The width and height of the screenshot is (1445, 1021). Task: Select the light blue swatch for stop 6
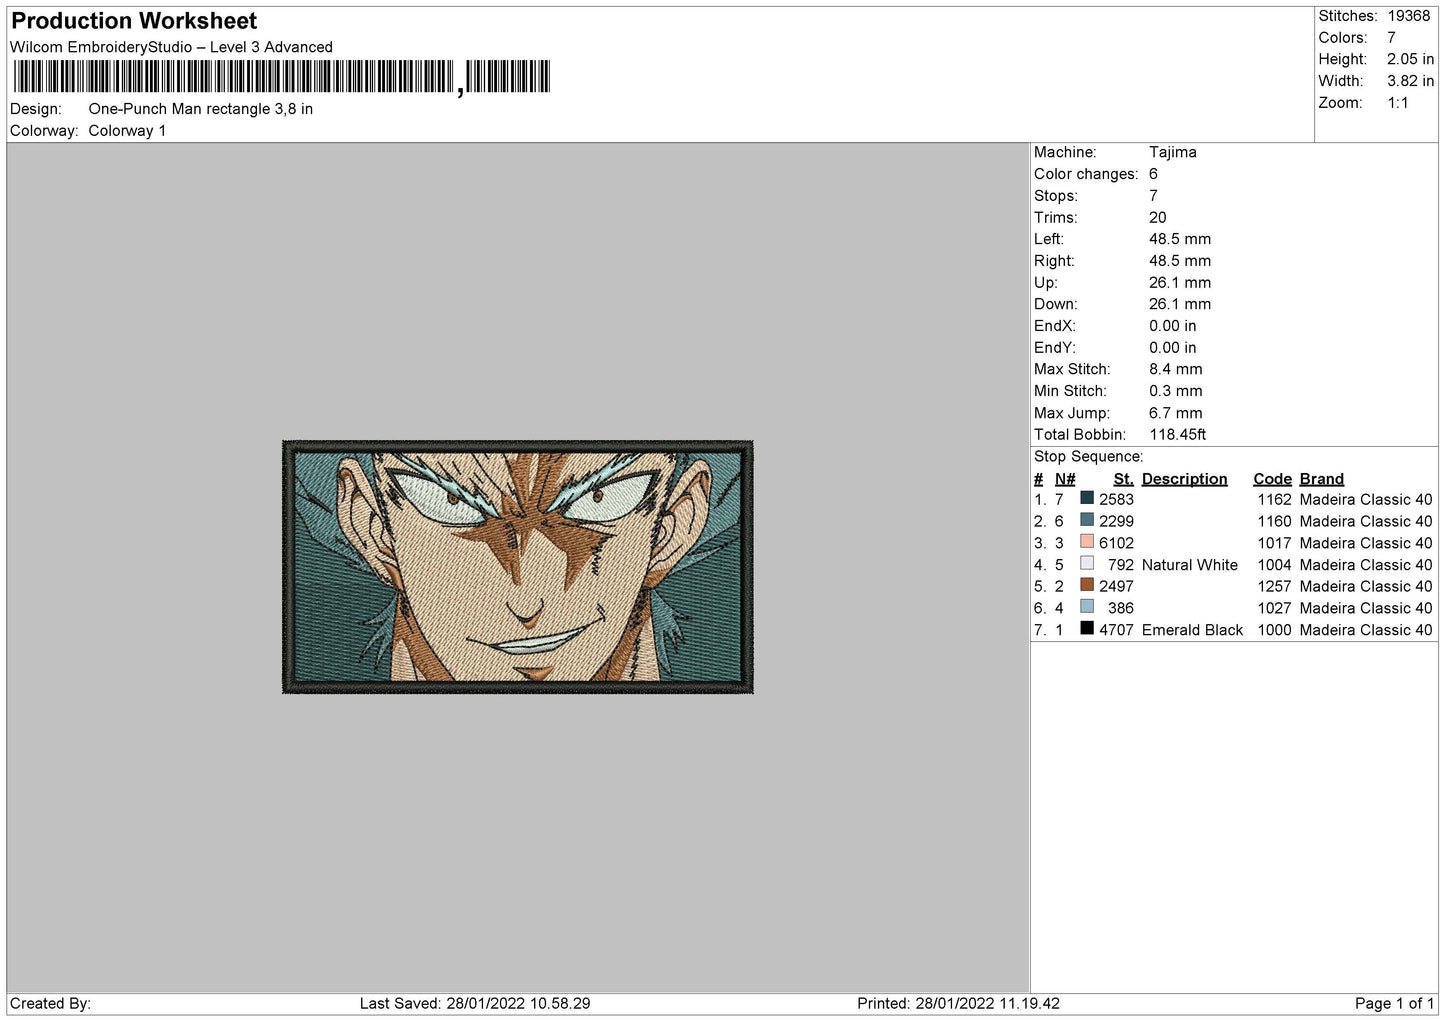pyautogui.click(x=1087, y=607)
